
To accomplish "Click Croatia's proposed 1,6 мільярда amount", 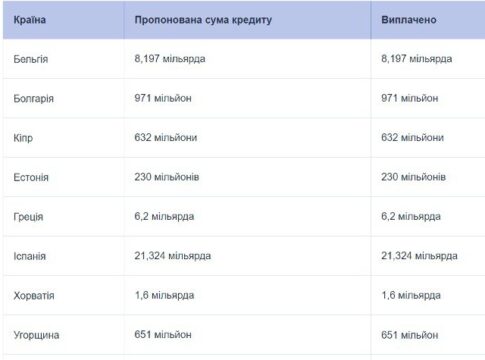I will coord(164,295).
